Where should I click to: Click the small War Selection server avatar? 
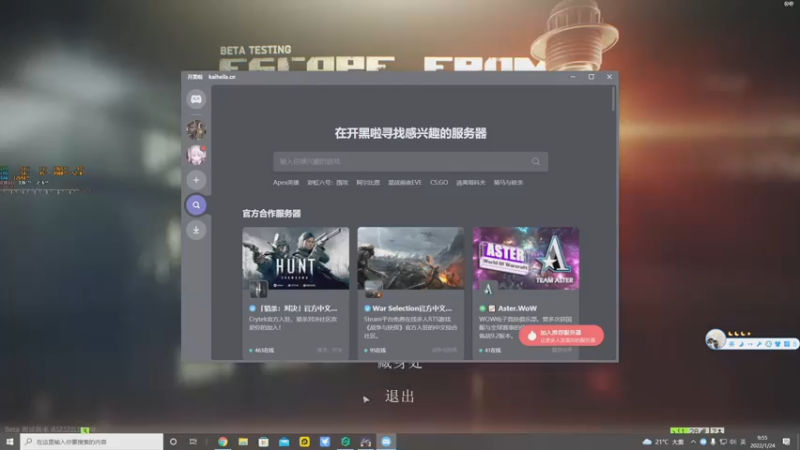click(373, 289)
